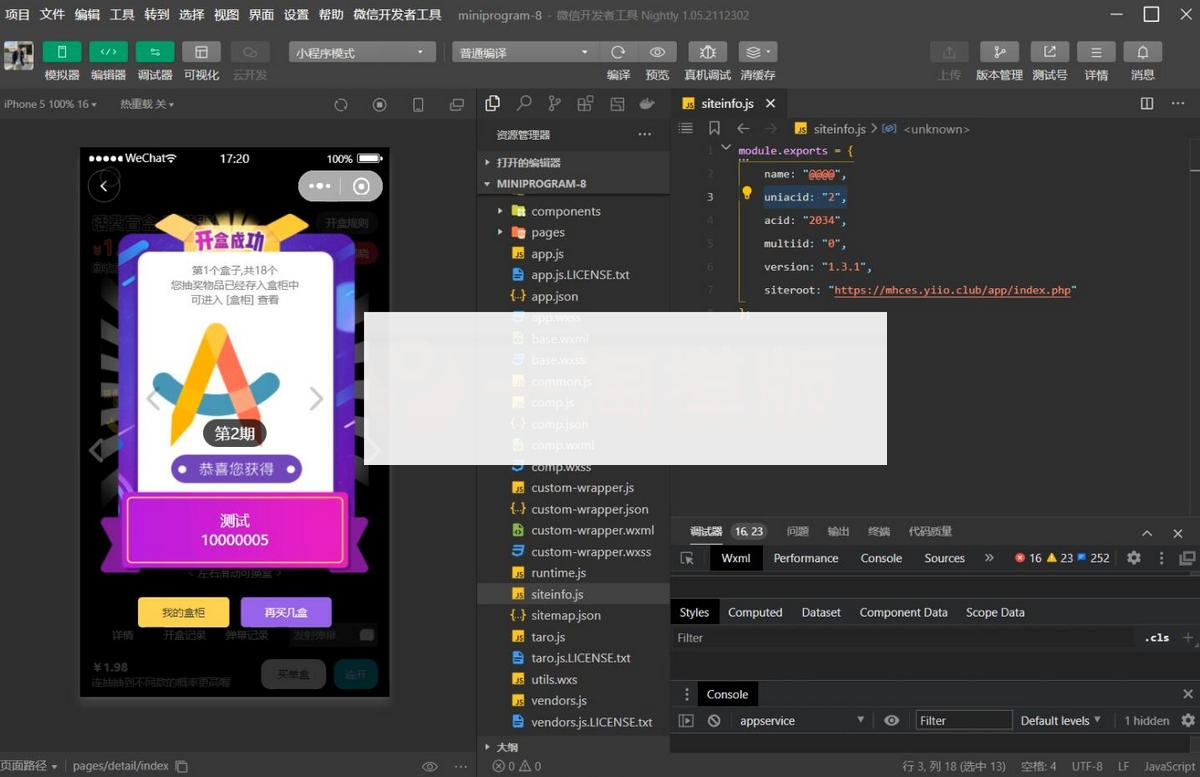
Task: Open the normal compile mode dropdown
Action: pos(524,52)
